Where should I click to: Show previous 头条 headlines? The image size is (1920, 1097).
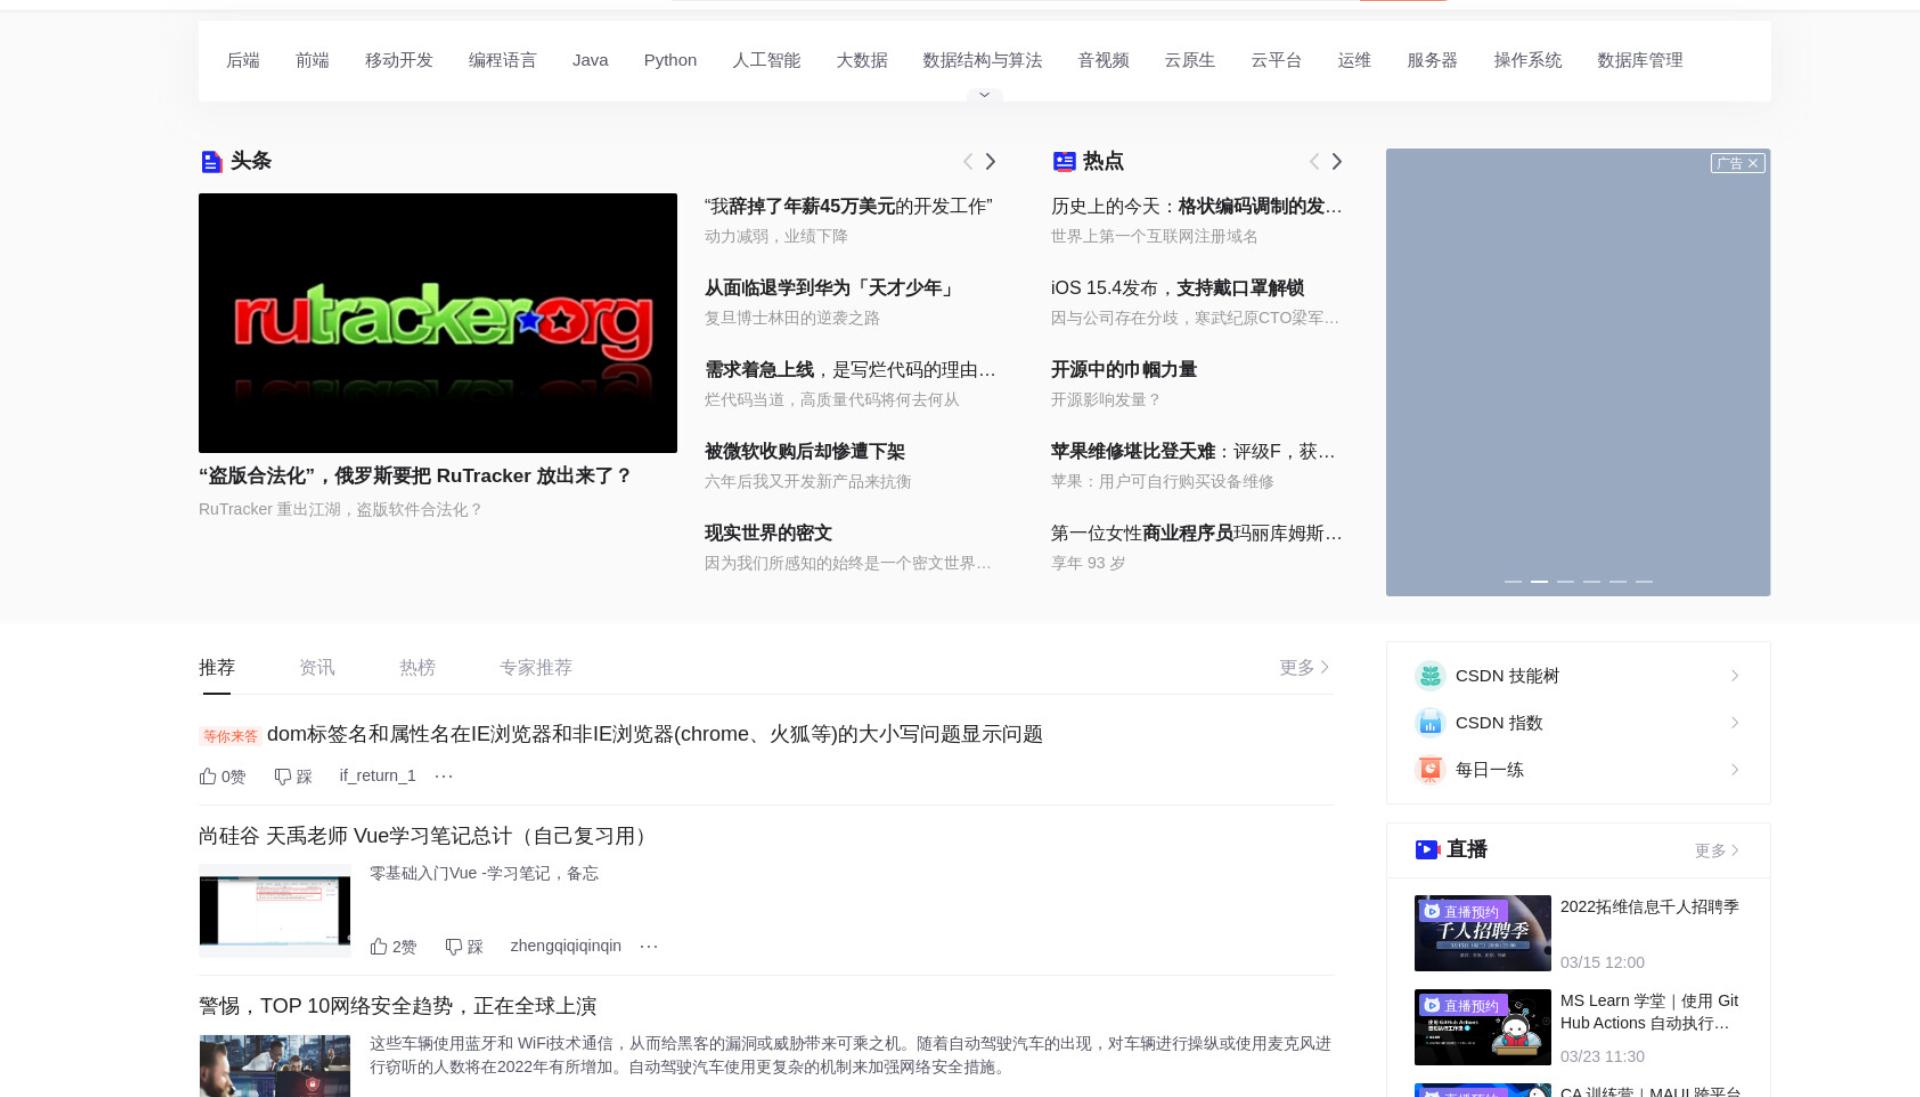[x=968, y=161]
